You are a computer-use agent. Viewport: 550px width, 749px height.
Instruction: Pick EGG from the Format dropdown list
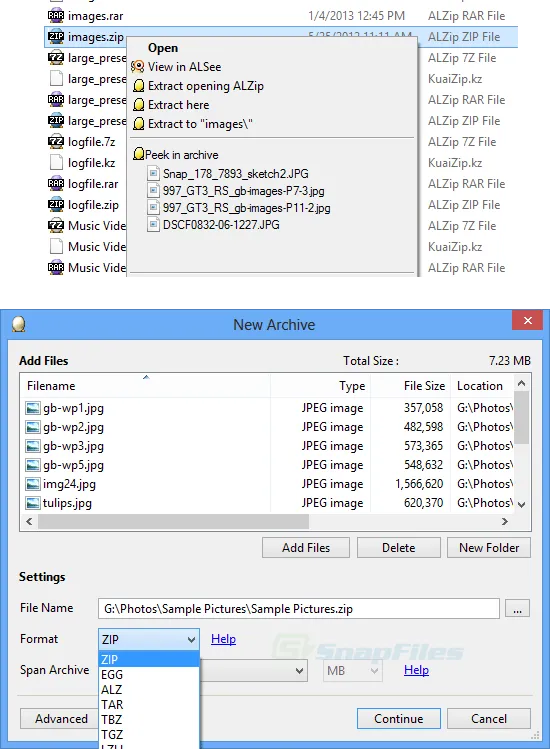(149, 674)
